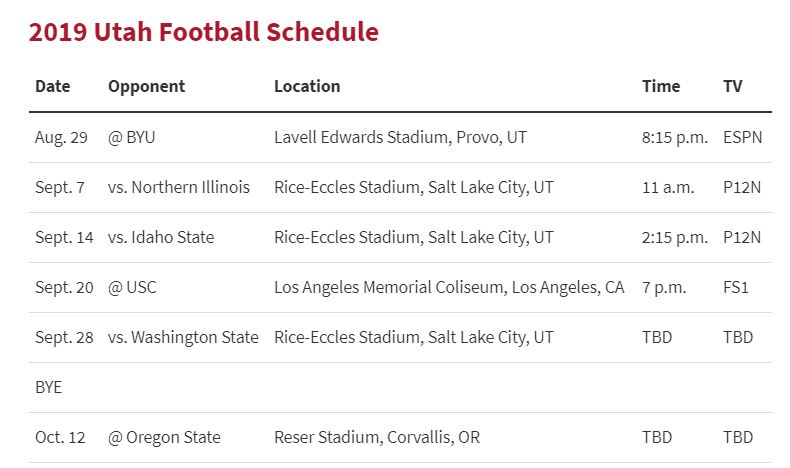Image resolution: width=790 pixels, height=468 pixels.
Task: Click the BYE week row
Action: [400, 387]
